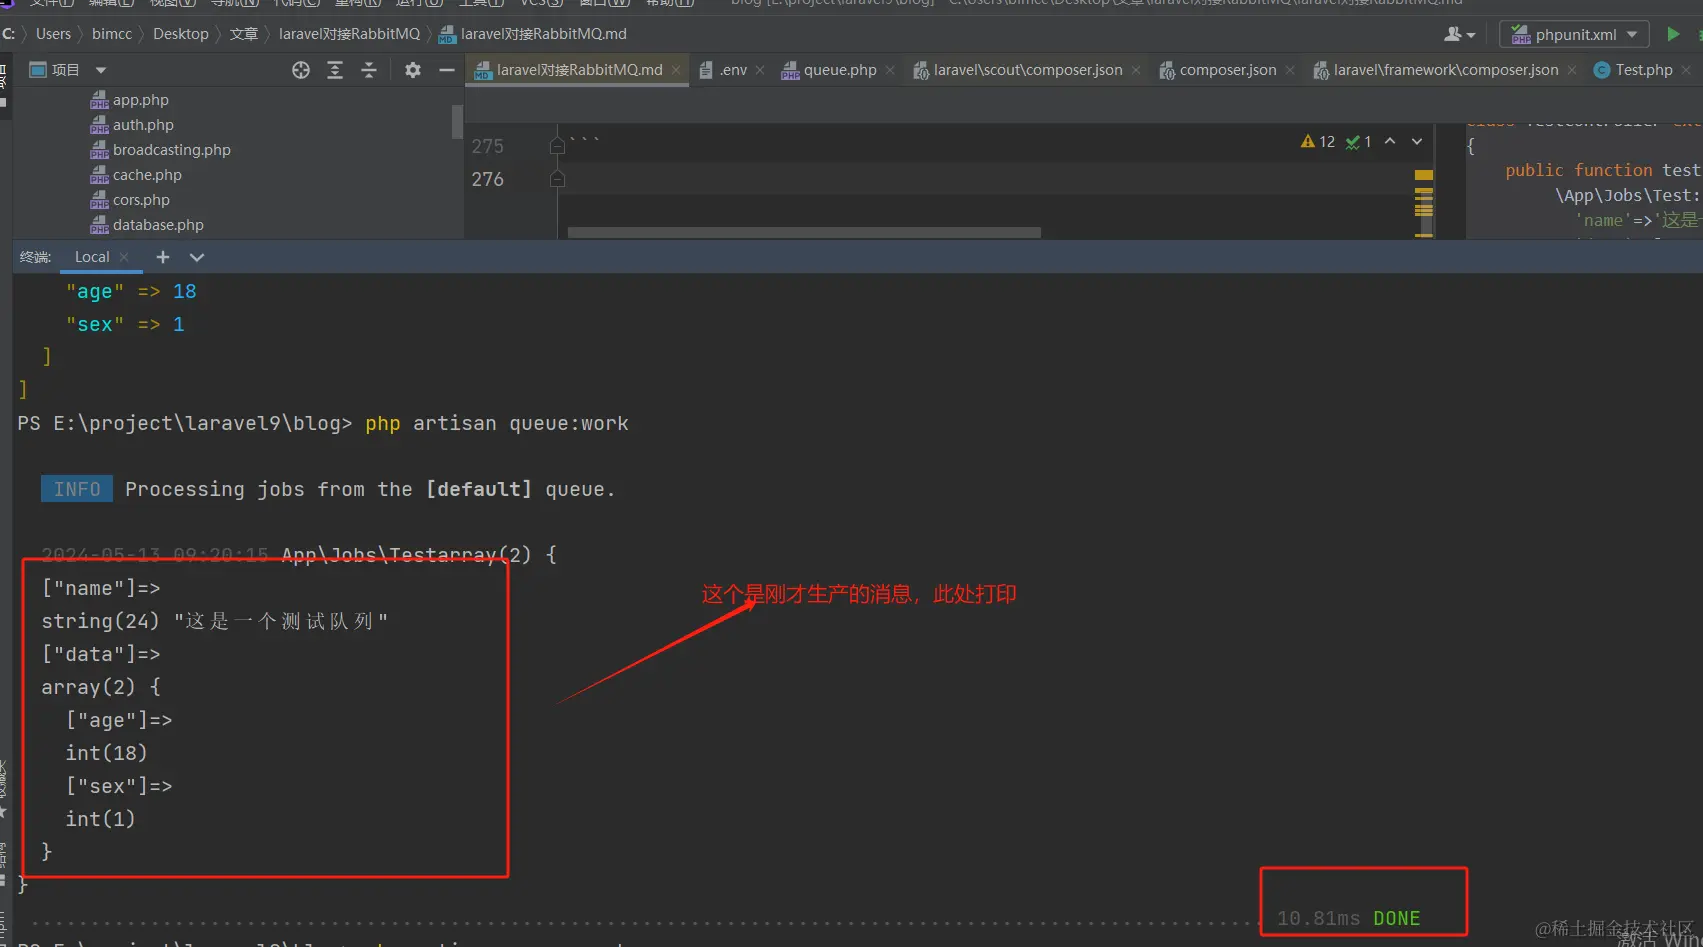Click the Desktop breadcrumb segment
This screenshot has width=1703, height=947.
[181, 34]
